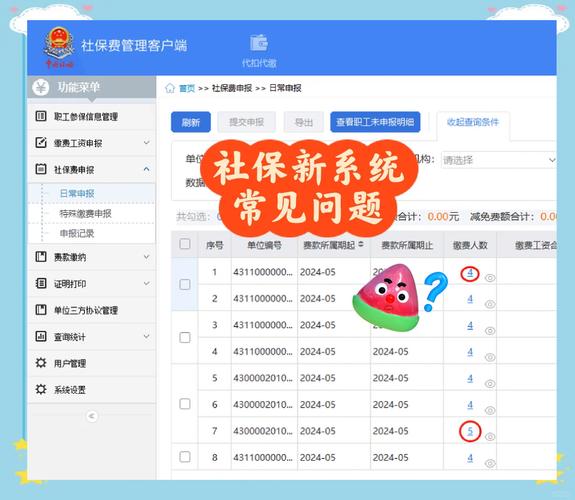This screenshot has width=575, height=500.
Task: Click the 单位三方协议管理 icon
Action: click(x=41, y=310)
